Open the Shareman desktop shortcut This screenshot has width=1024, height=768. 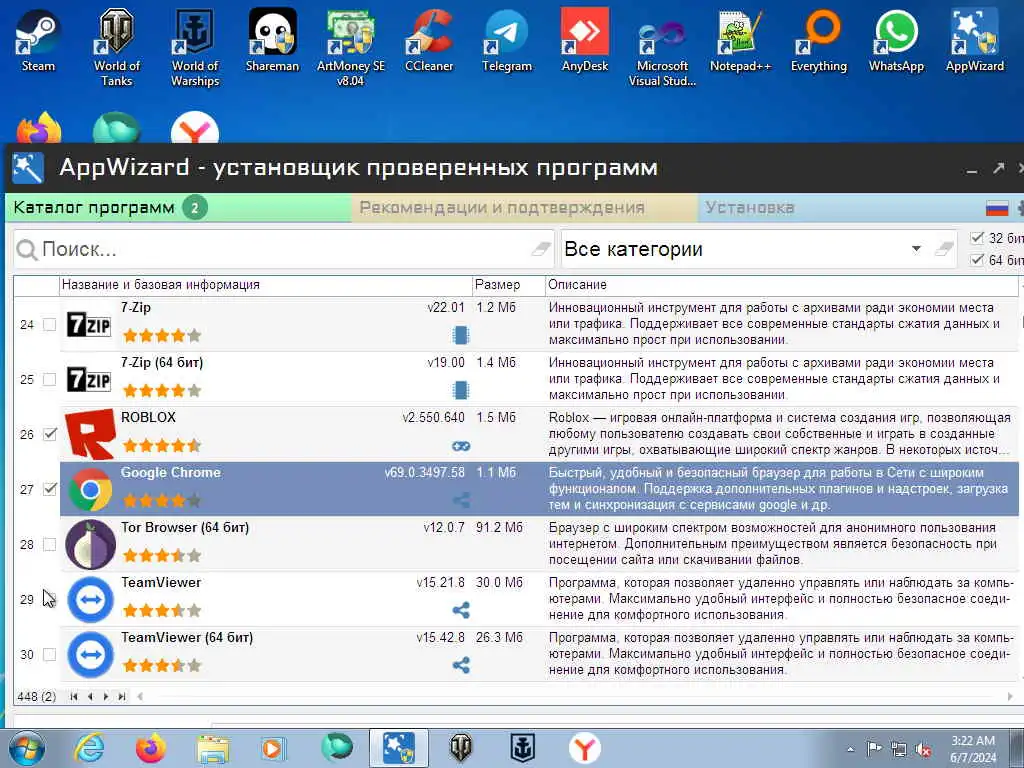(272, 39)
